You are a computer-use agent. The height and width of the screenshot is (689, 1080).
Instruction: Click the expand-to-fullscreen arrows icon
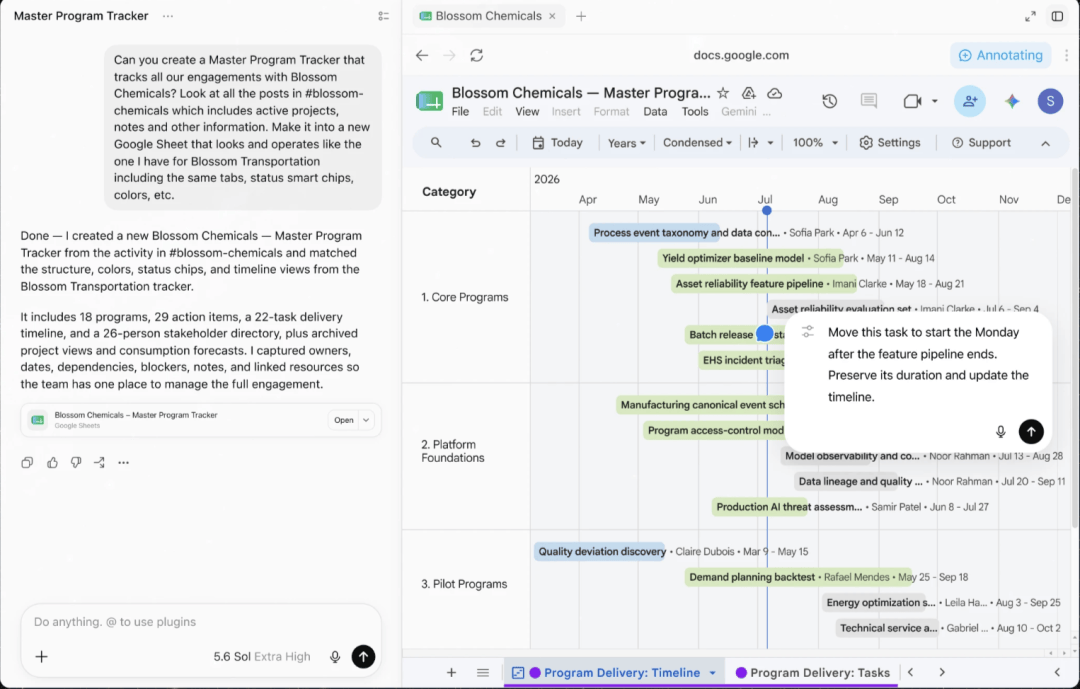(1030, 16)
